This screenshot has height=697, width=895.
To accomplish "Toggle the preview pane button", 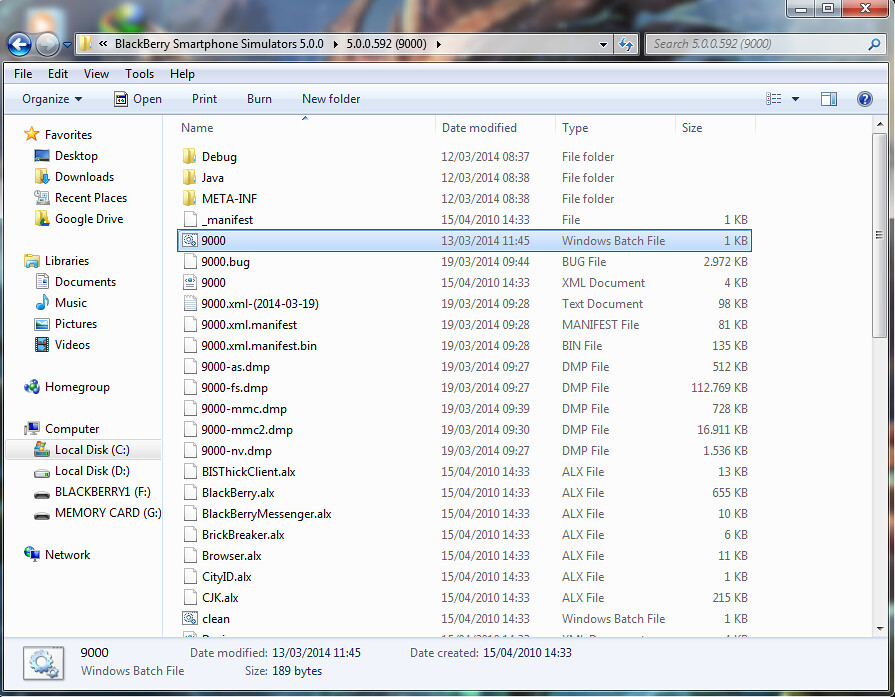I will (829, 99).
